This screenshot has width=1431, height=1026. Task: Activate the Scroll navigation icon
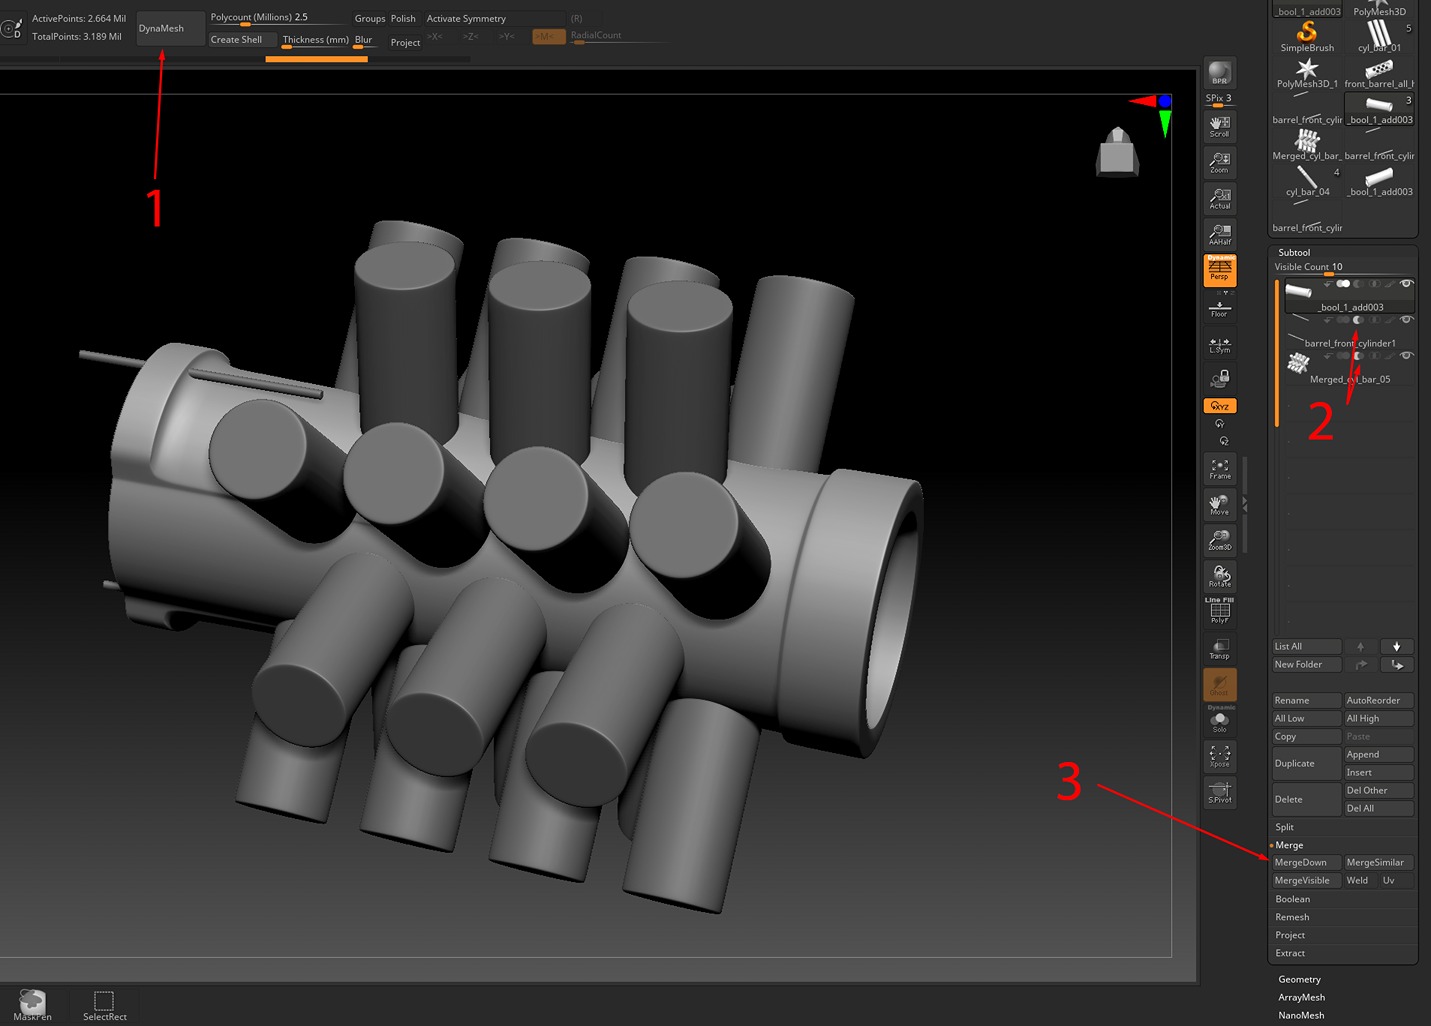tap(1219, 125)
